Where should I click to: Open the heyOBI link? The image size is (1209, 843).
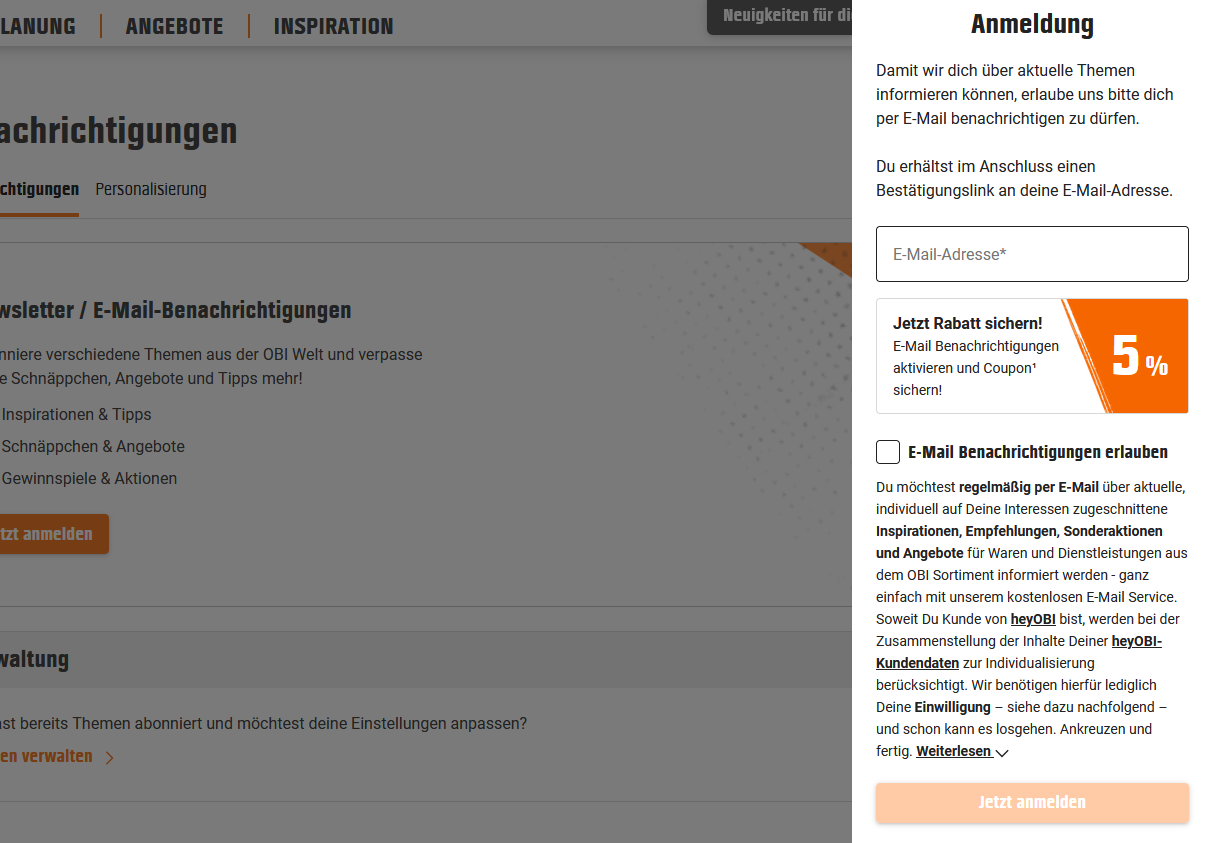coord(1033,619)
